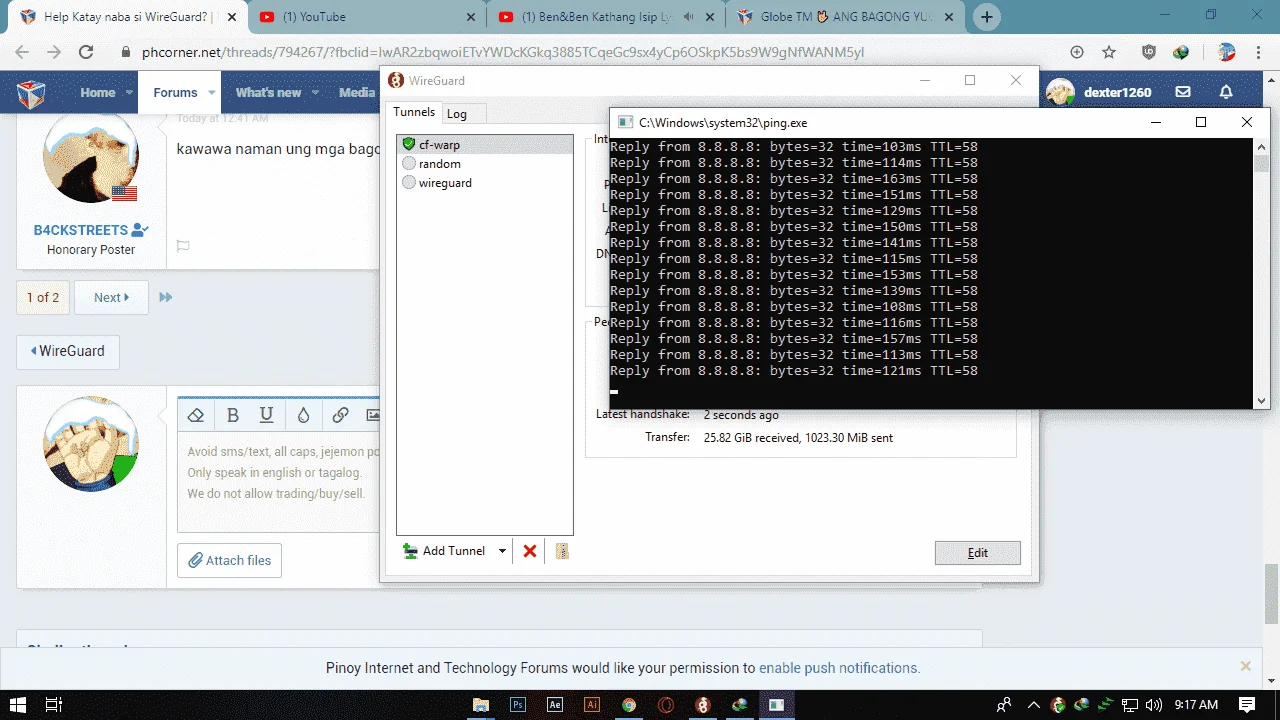Screen dimensions: 1280x720
Task: Click the browser reload icon
Action: pyautogui.click(x=86, y=53)
